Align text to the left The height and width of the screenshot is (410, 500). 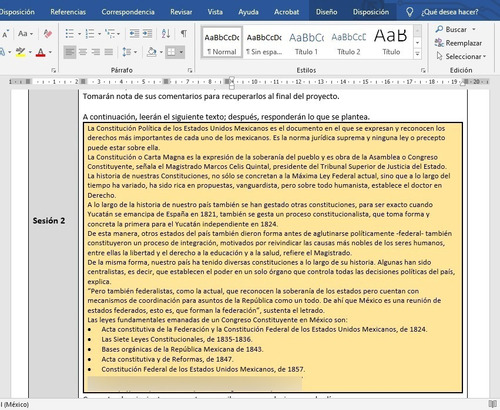click(x=70, y=52)
